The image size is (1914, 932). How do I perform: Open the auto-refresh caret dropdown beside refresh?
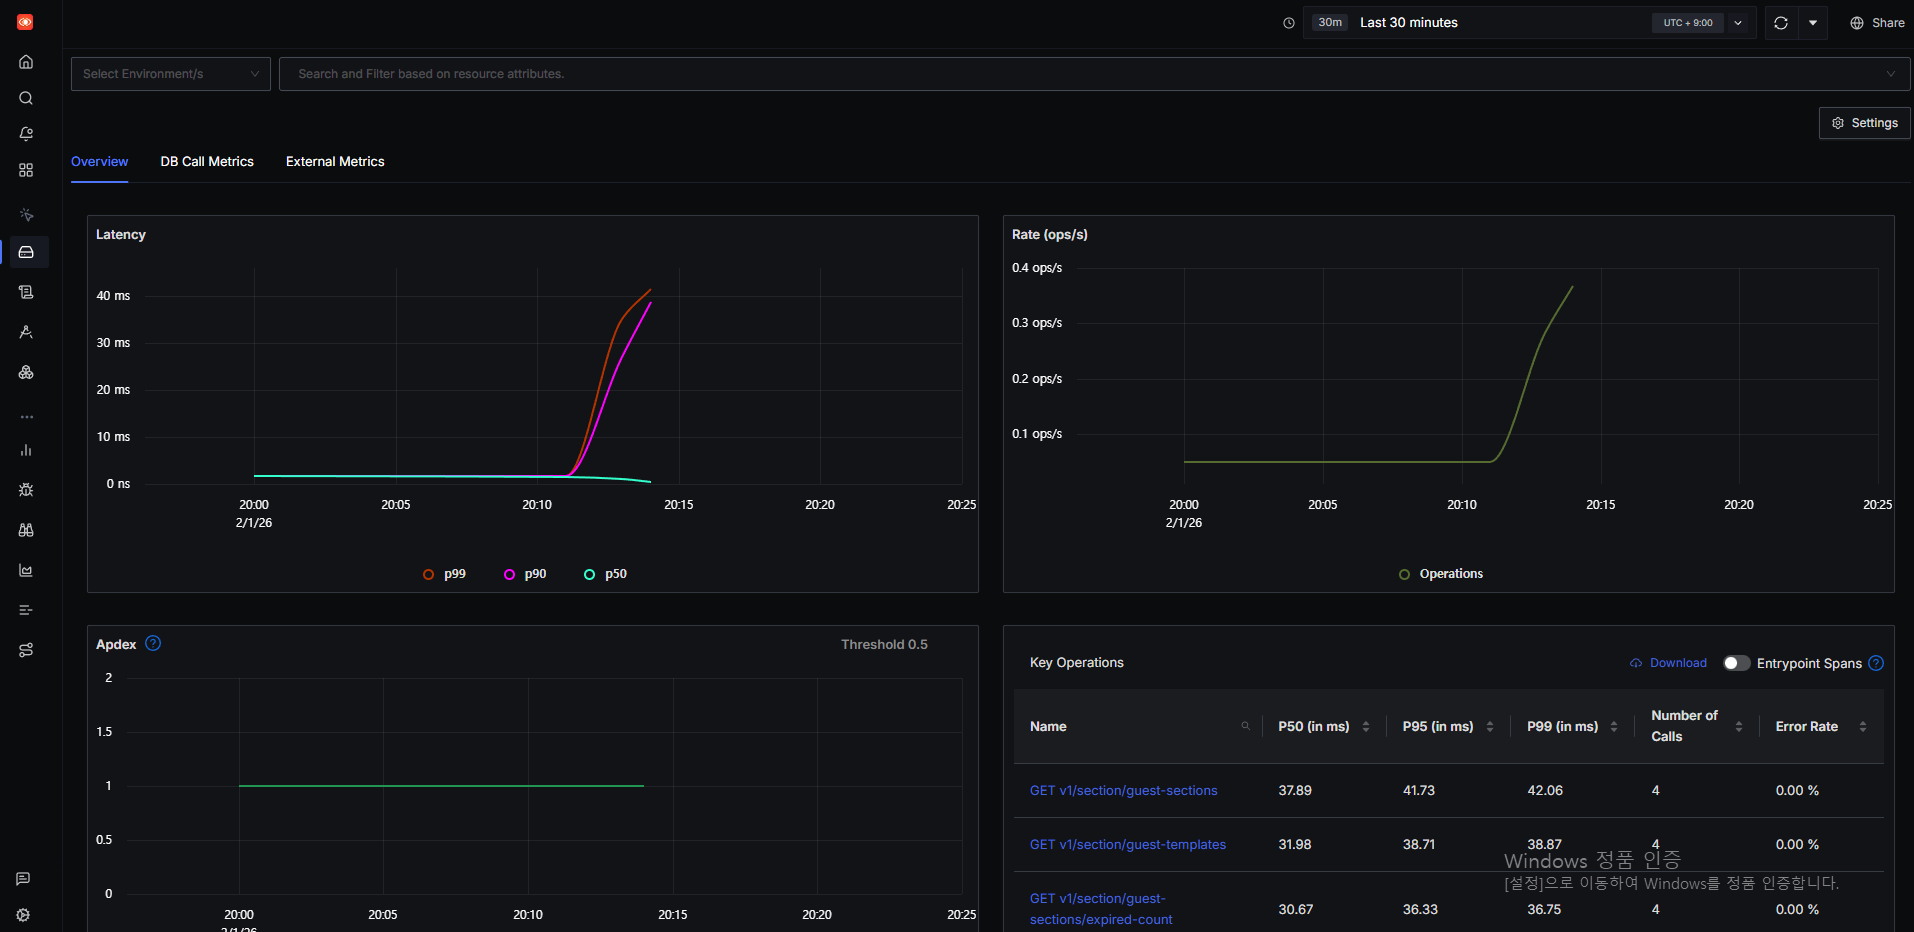1813,23
